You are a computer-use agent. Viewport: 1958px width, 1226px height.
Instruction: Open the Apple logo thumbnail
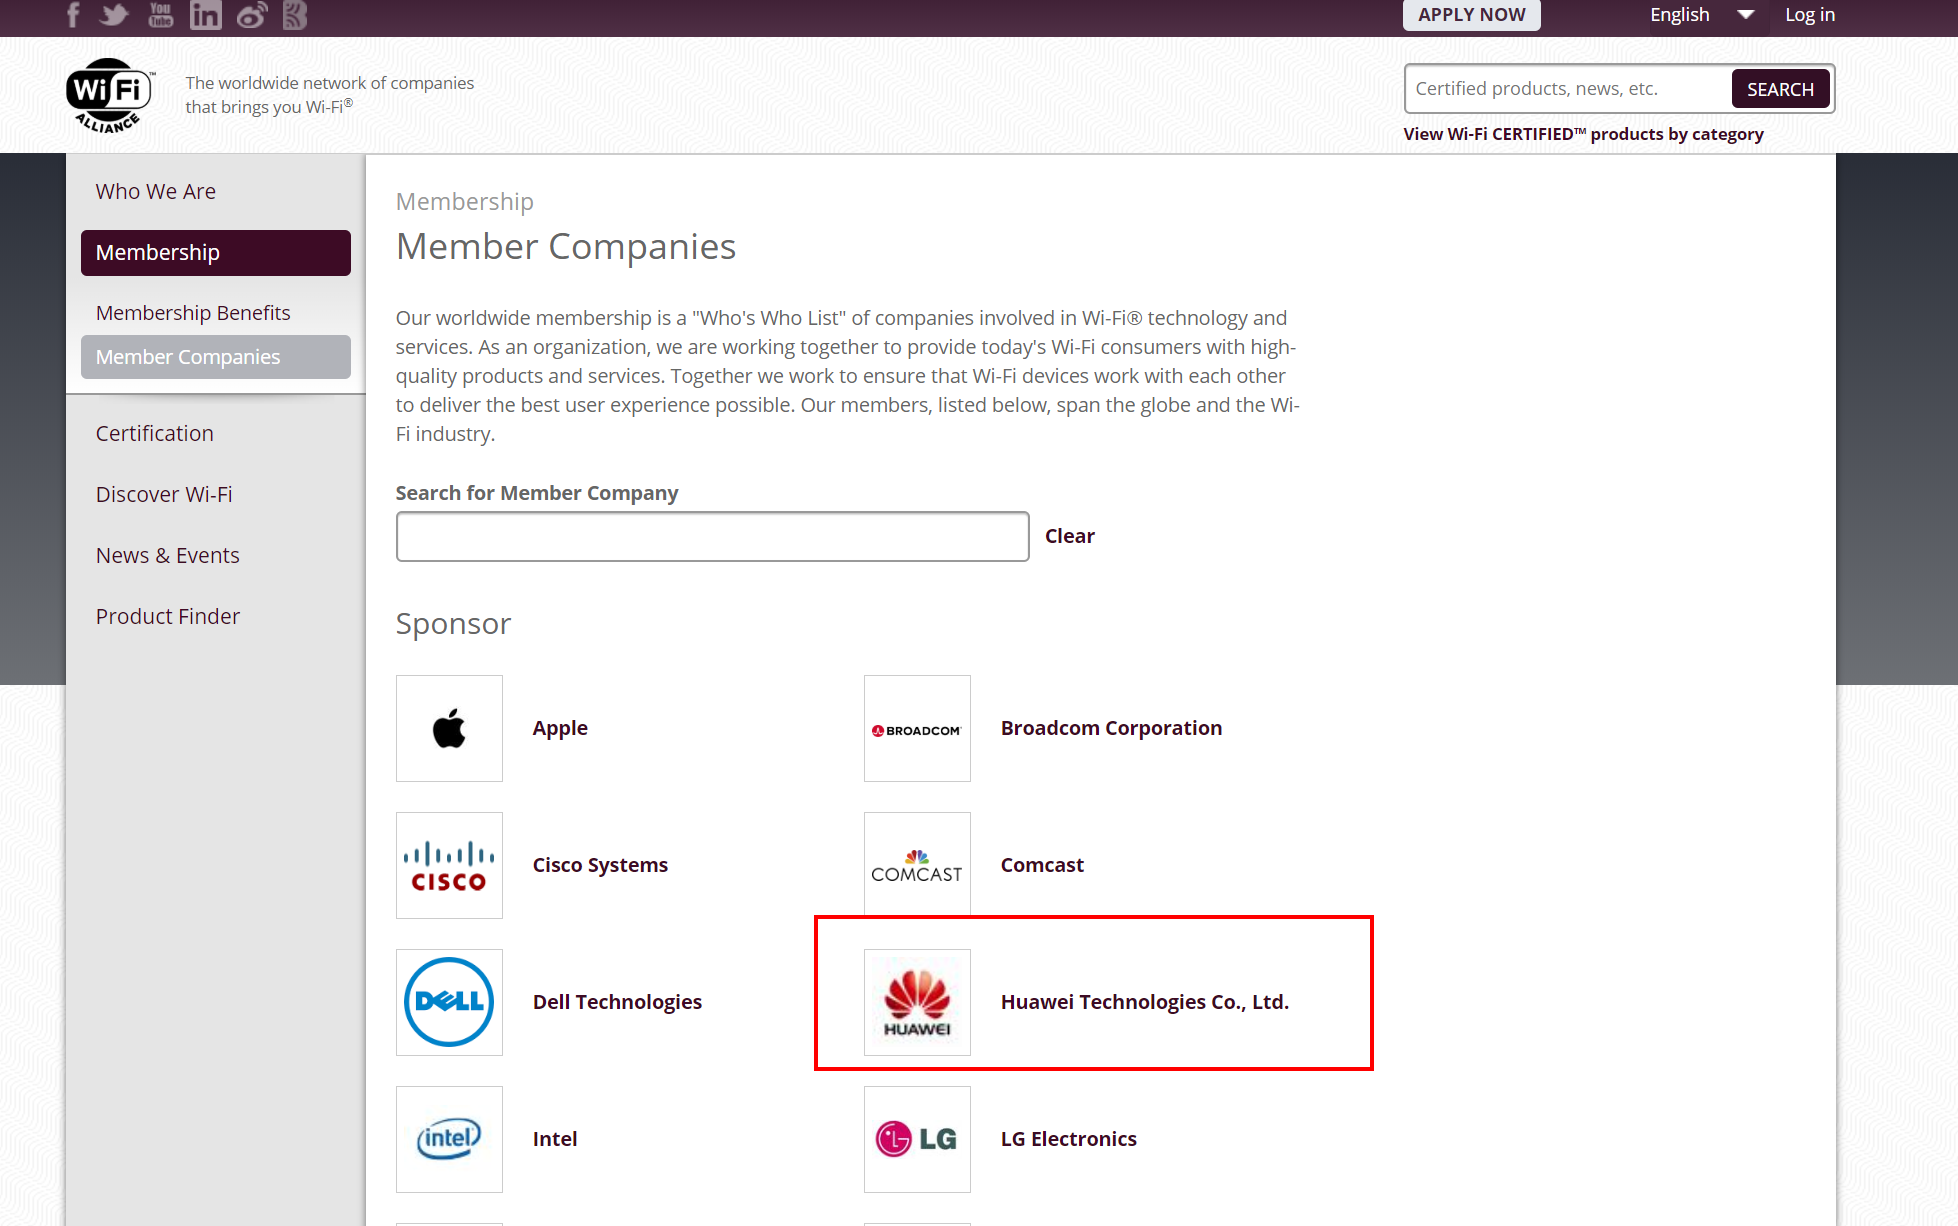449,728
